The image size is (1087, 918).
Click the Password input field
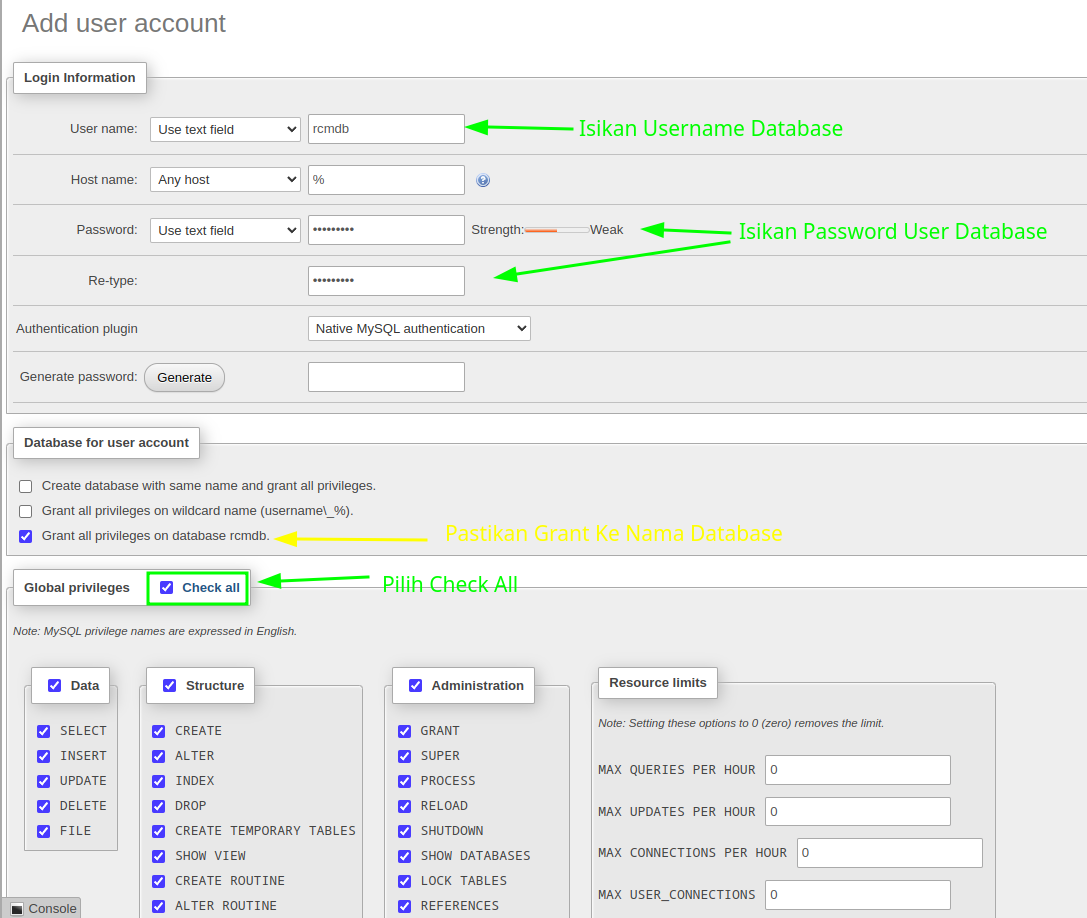click(x=386, y=230)
